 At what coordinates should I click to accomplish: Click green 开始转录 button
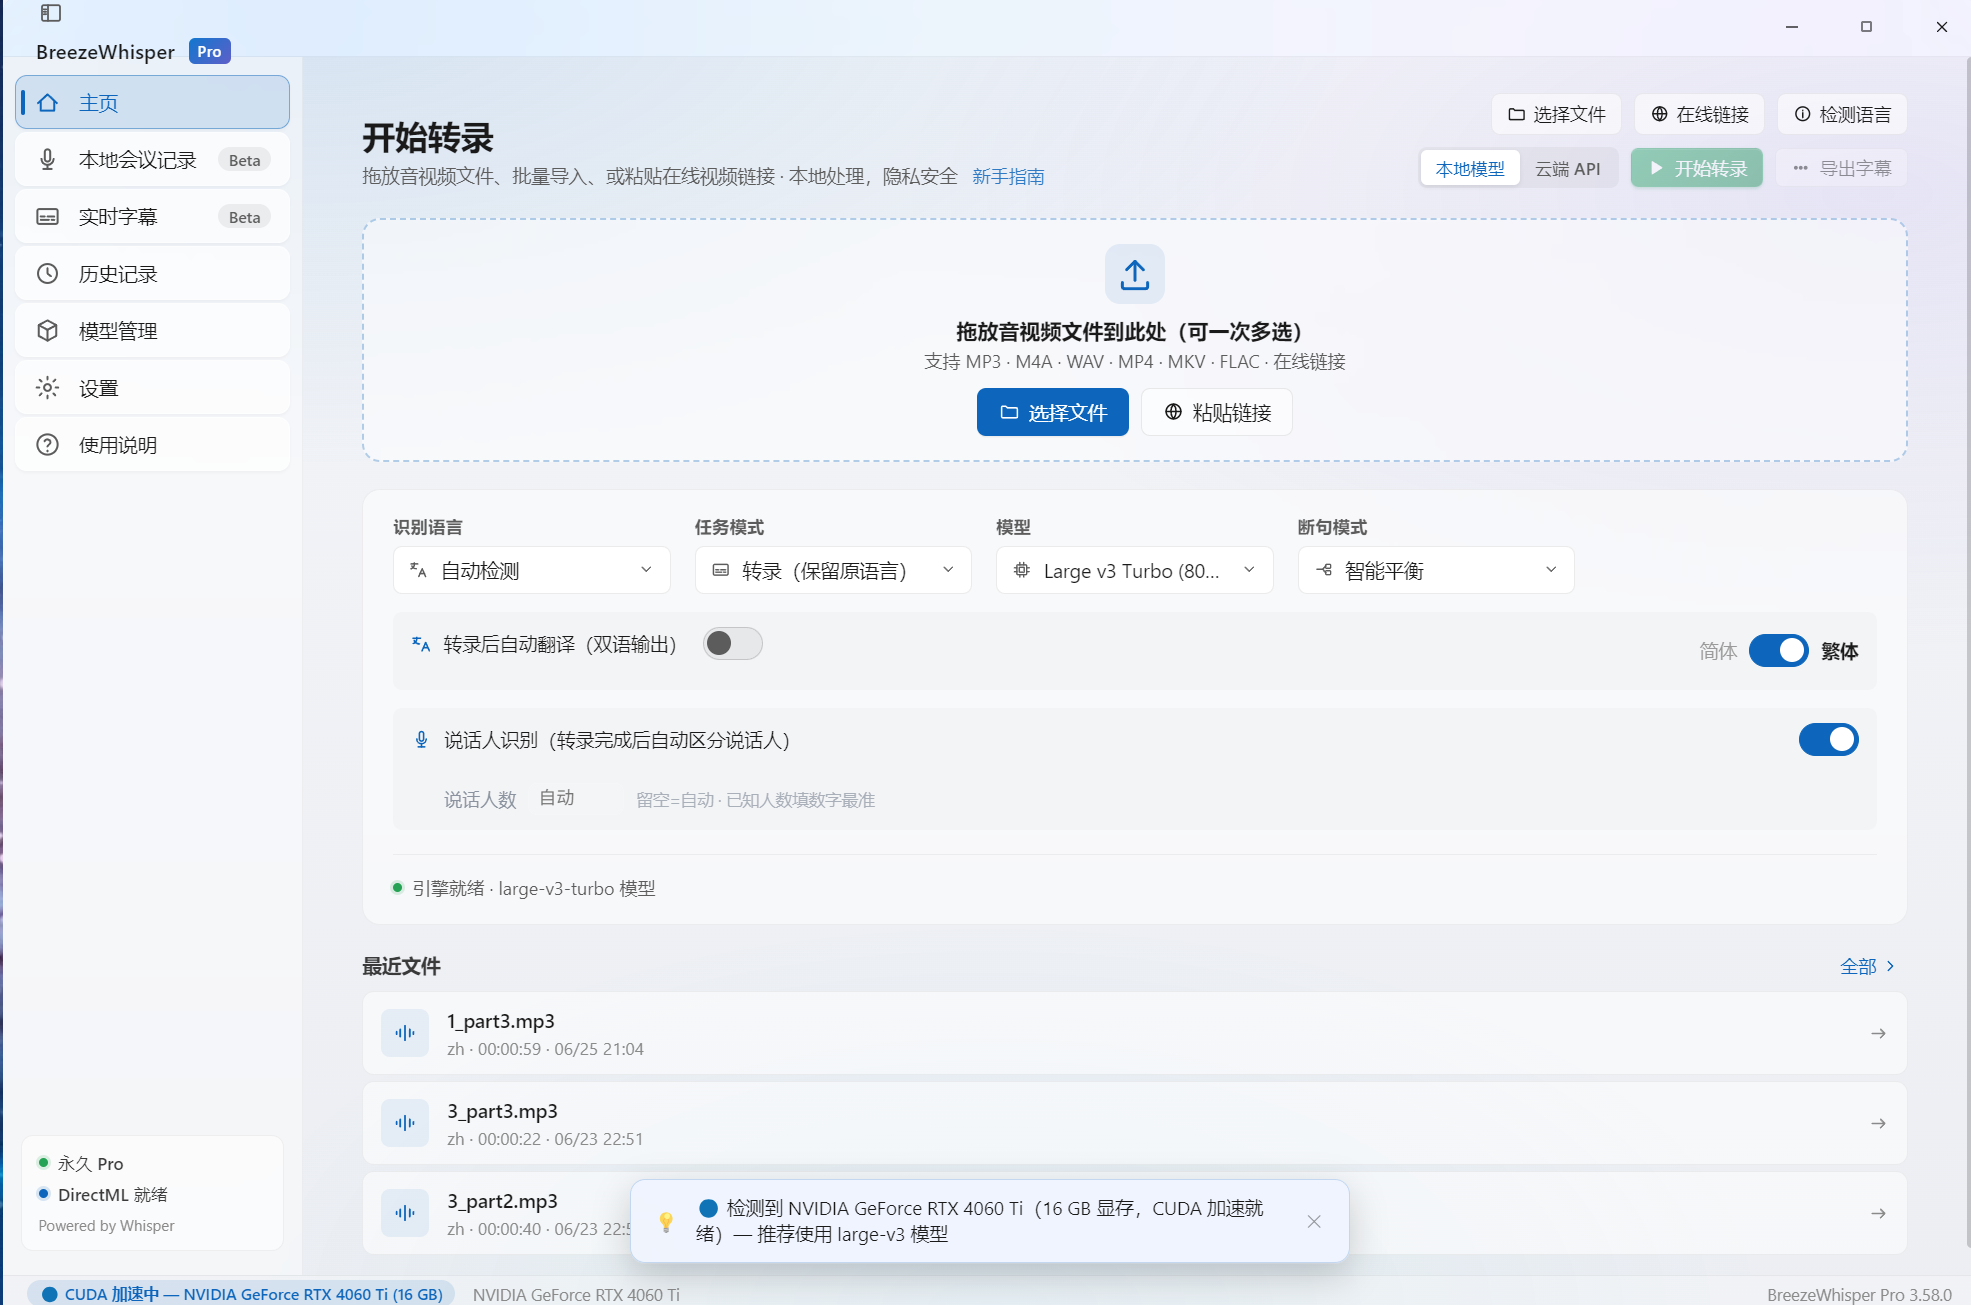[1697, 168]
